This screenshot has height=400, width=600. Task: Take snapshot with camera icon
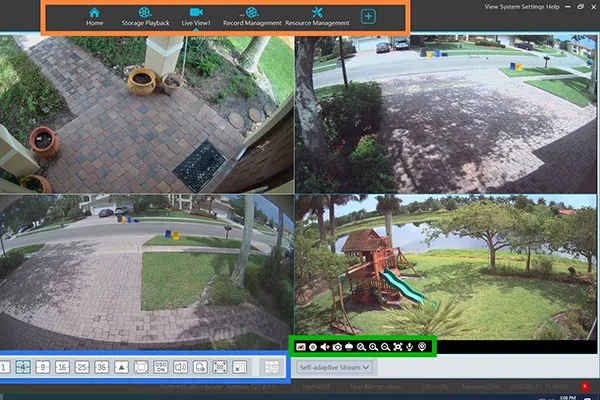point(337,346)
